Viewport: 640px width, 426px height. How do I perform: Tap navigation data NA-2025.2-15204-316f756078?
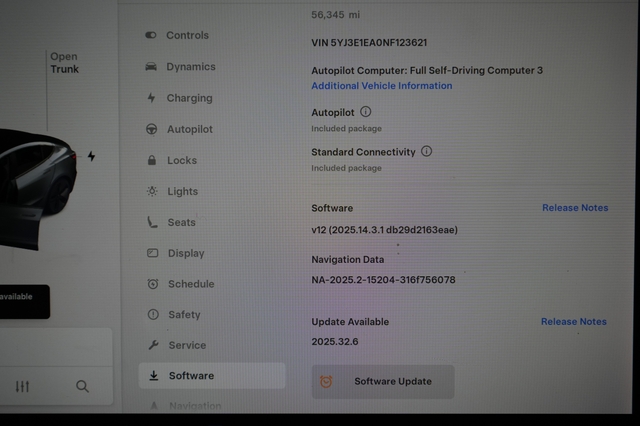coord(383,280)
